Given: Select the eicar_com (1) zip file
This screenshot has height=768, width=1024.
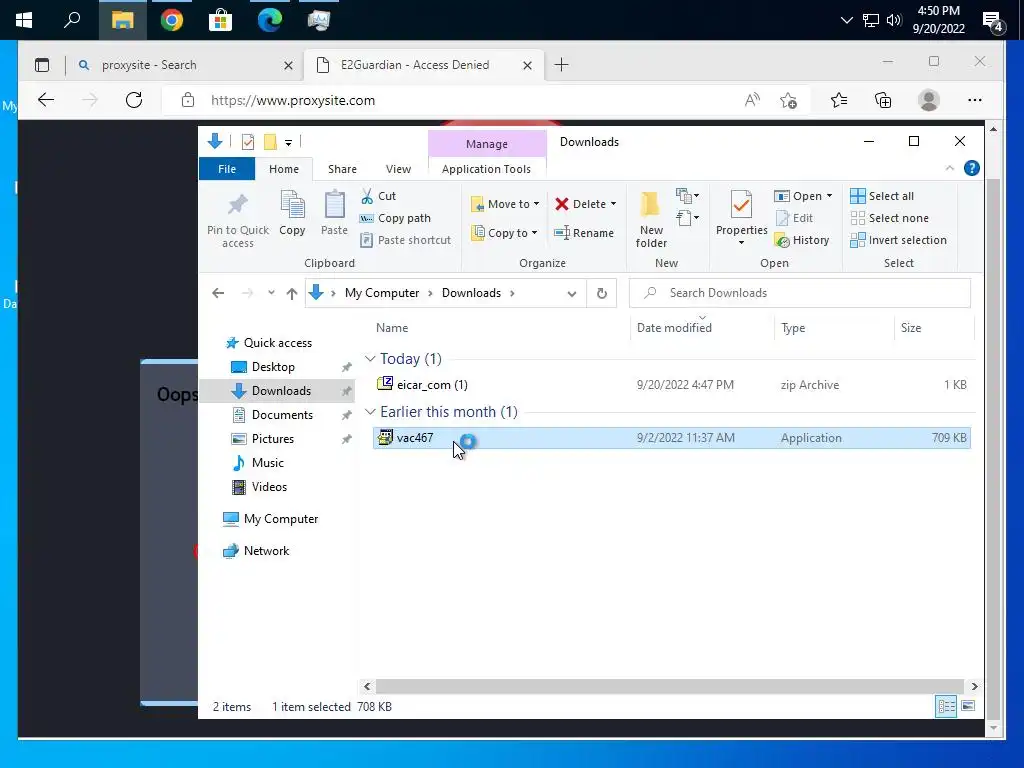Looking at the screenshot, I should [671, 385].
